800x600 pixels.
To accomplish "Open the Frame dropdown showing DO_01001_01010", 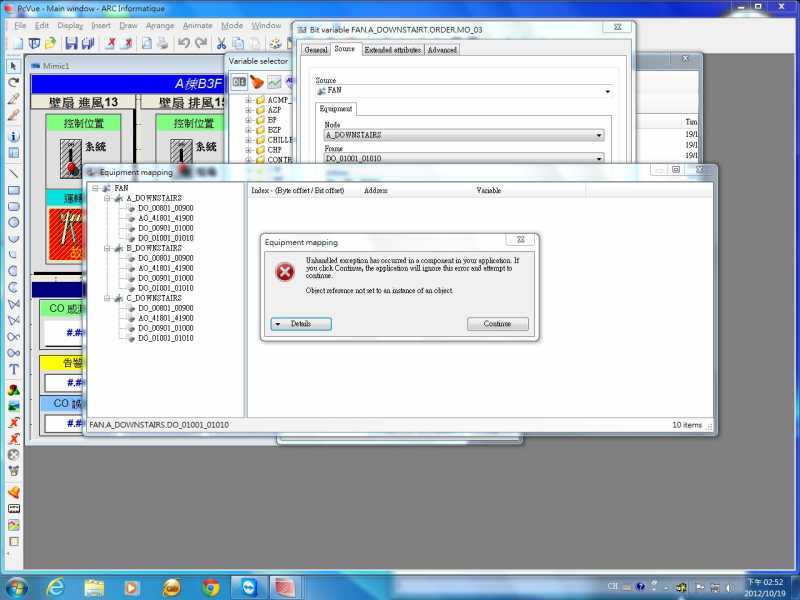I will click(x=464, y=159).
